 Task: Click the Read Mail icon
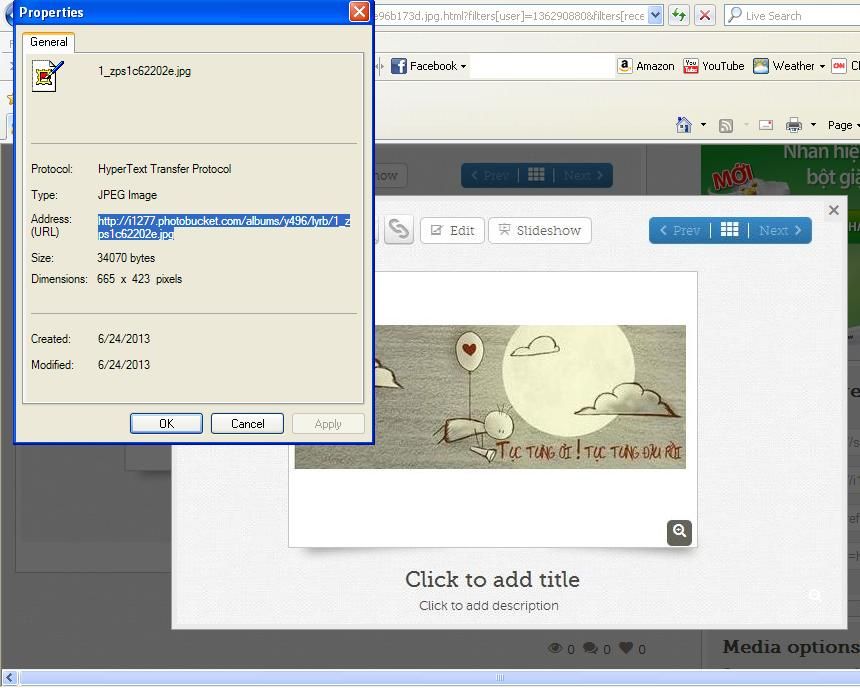click(766, 125)
